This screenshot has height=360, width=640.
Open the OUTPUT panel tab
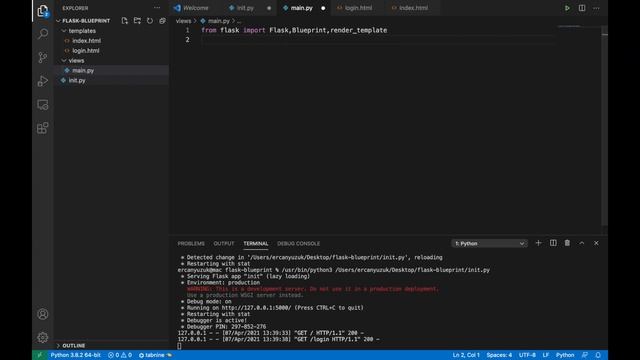[x=224, y=243]
